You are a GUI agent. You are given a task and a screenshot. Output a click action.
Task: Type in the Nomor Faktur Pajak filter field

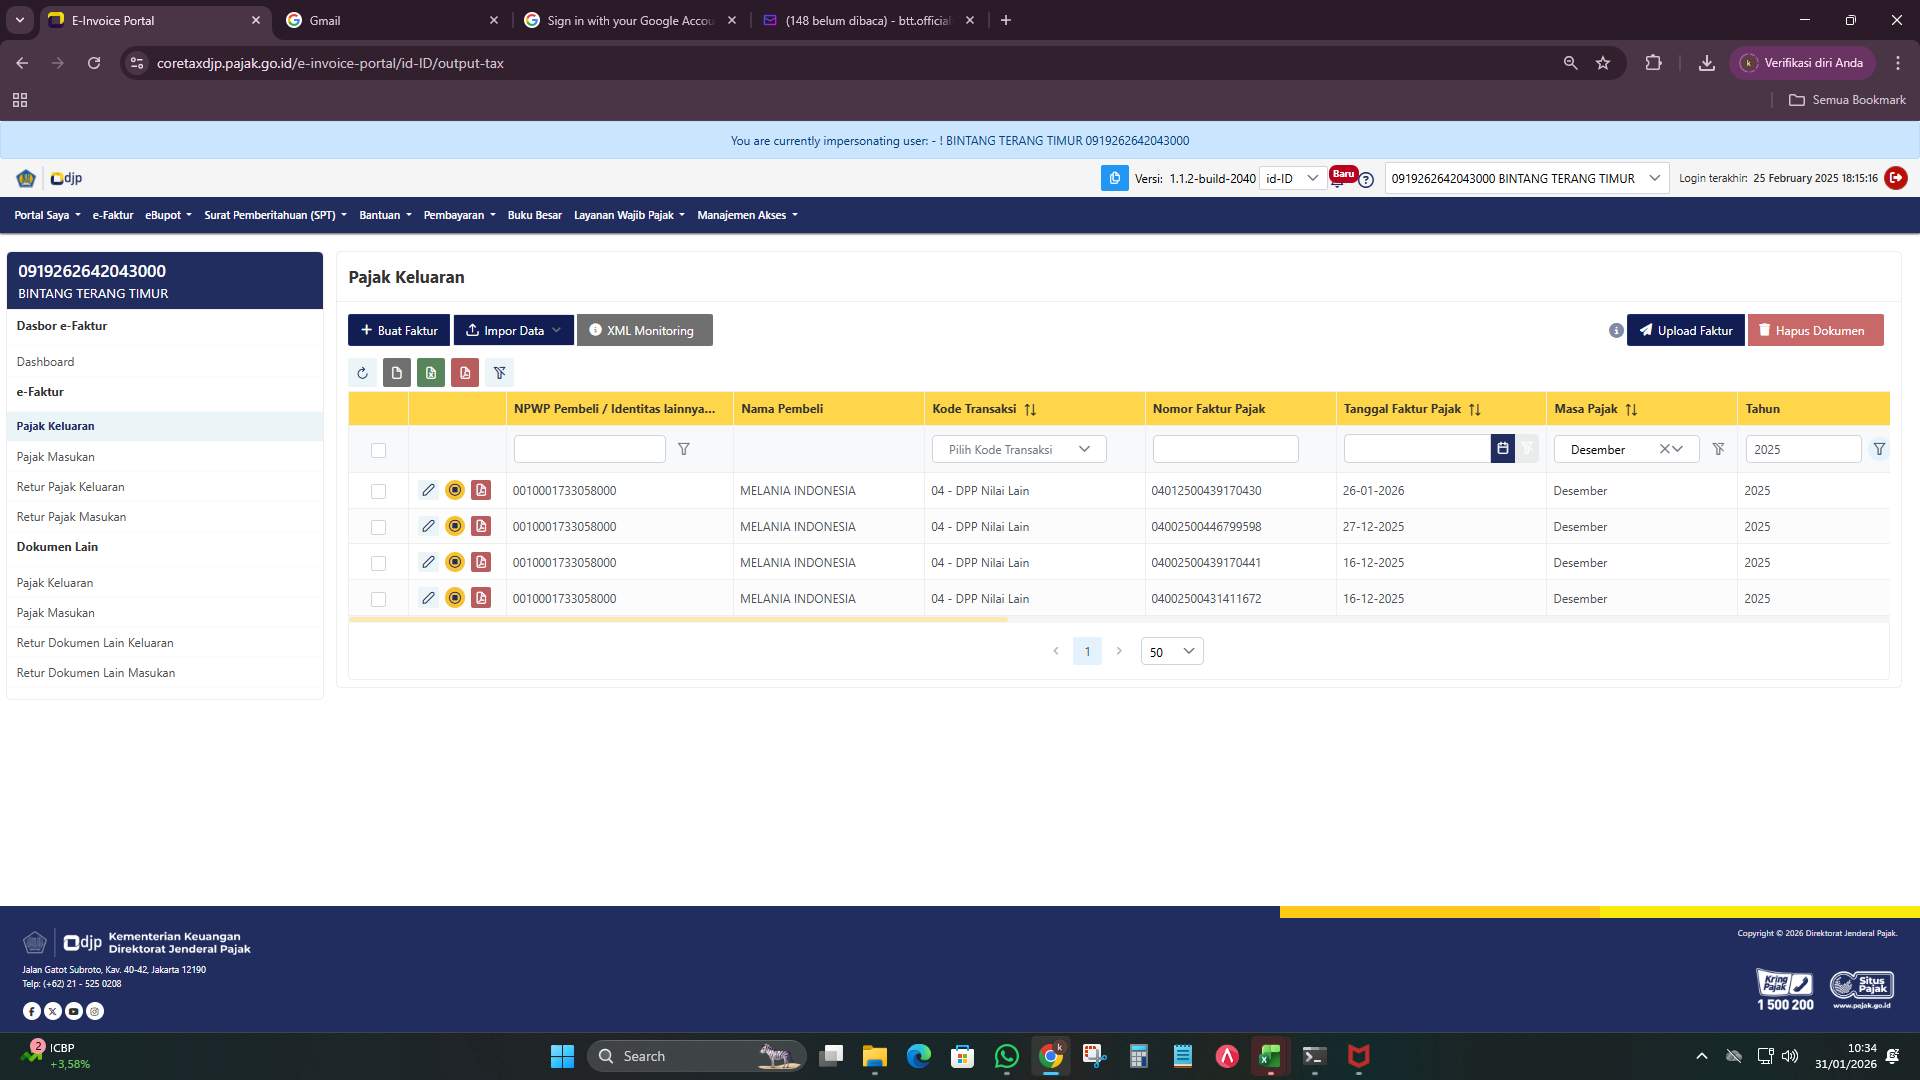[x=1224, y=449]
